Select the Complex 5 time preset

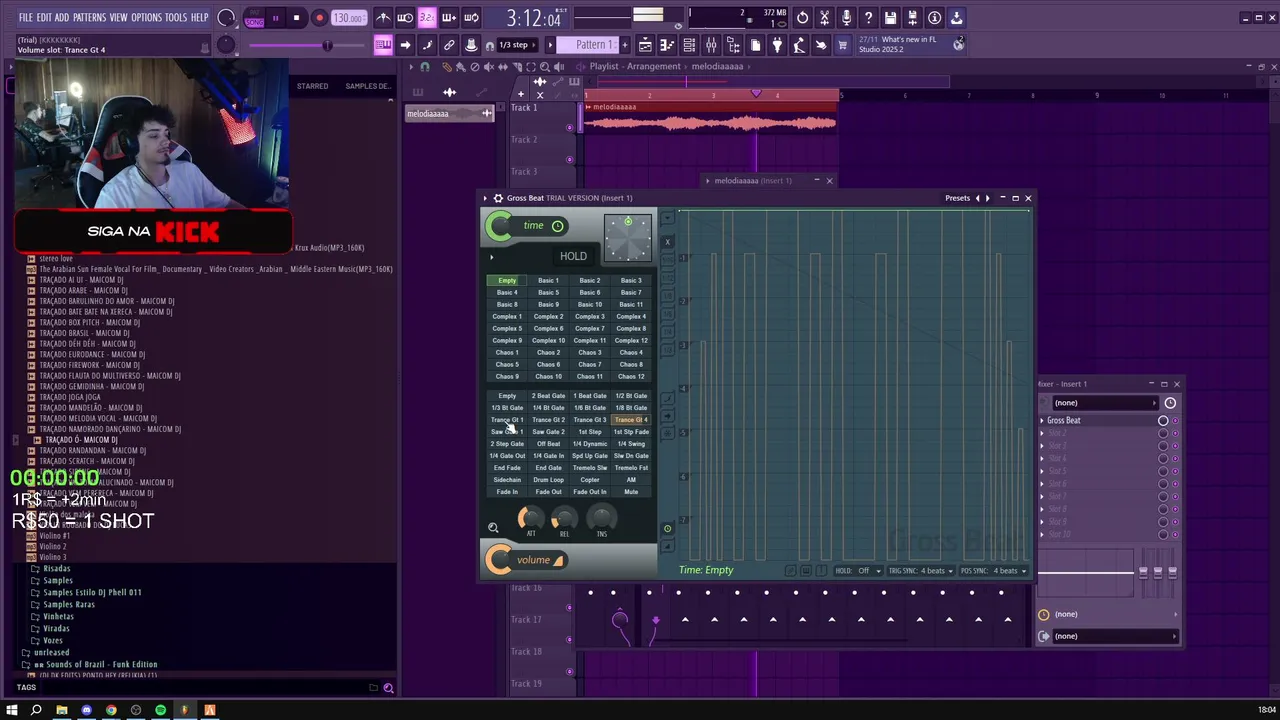point(507,329)
